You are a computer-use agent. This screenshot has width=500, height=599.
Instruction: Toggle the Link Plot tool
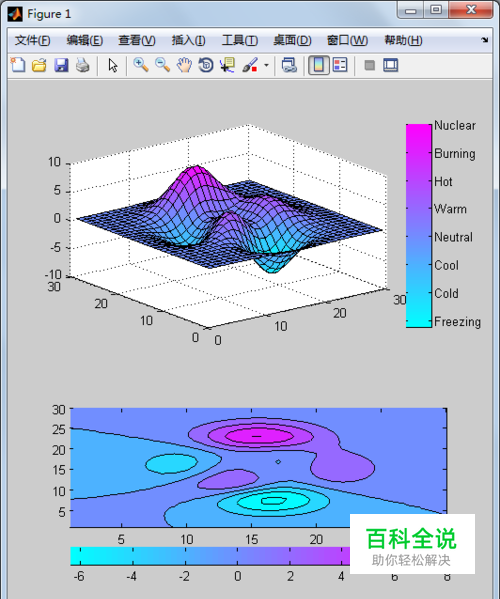[x=289, y=65]
